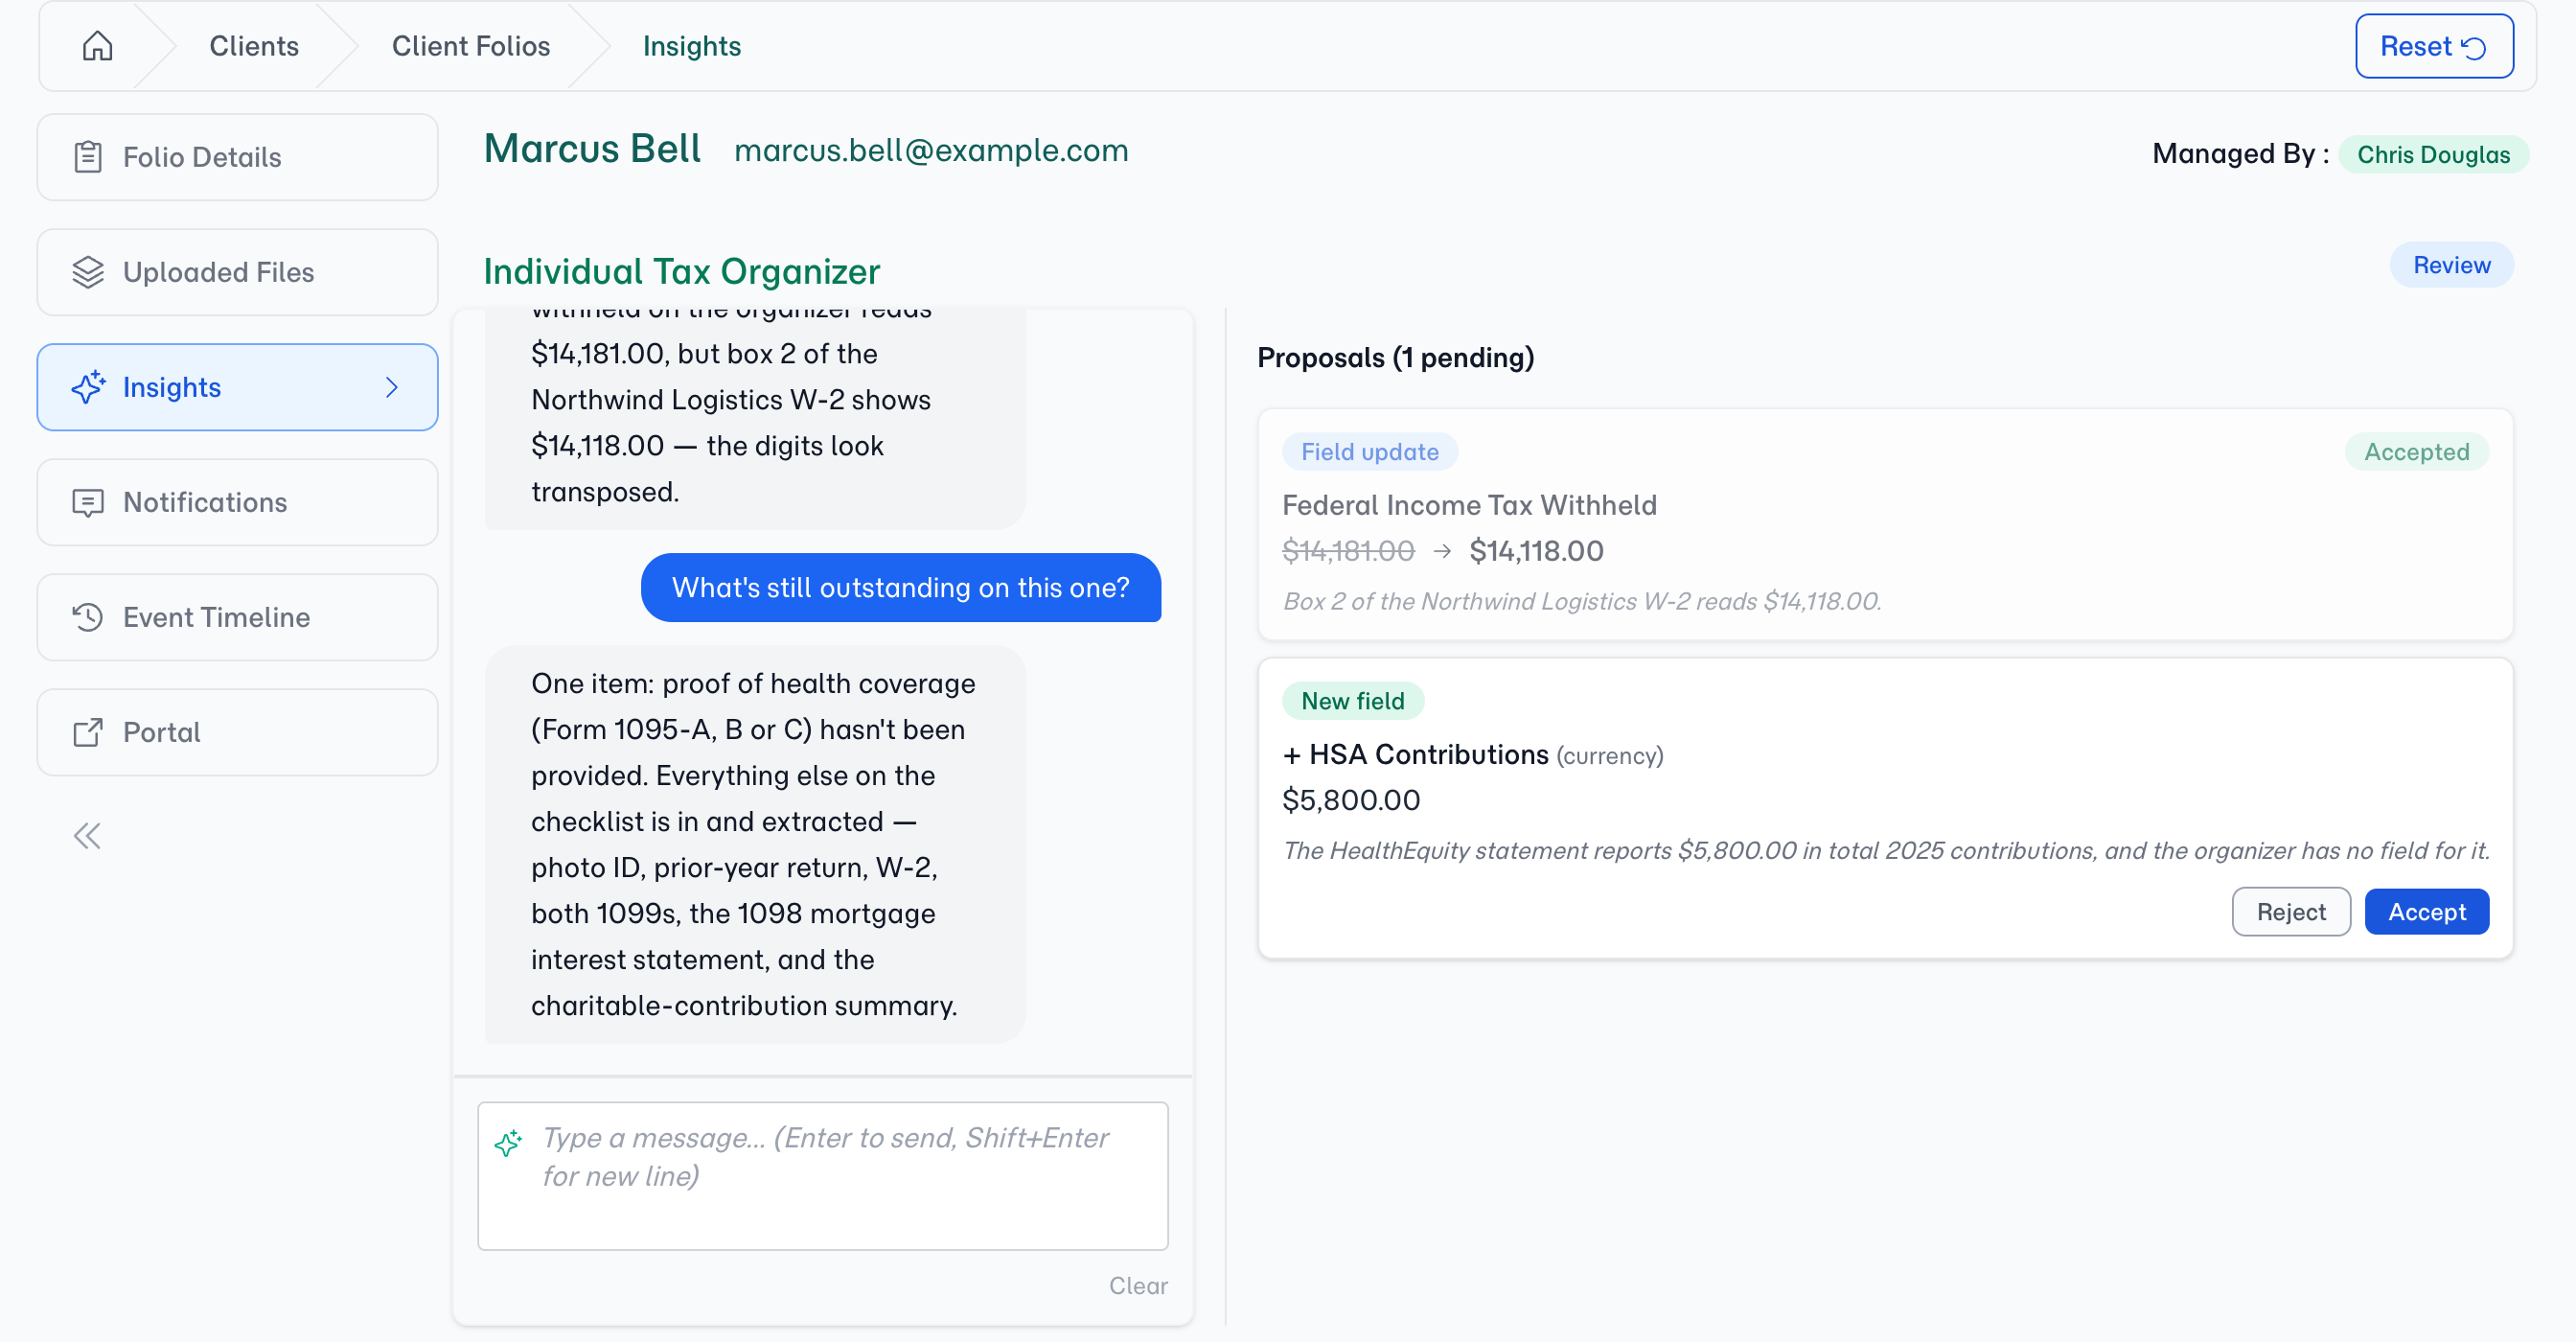Focus the Type a message input field
The height and width of the screenshot is (1342, 2576).
823,1175
